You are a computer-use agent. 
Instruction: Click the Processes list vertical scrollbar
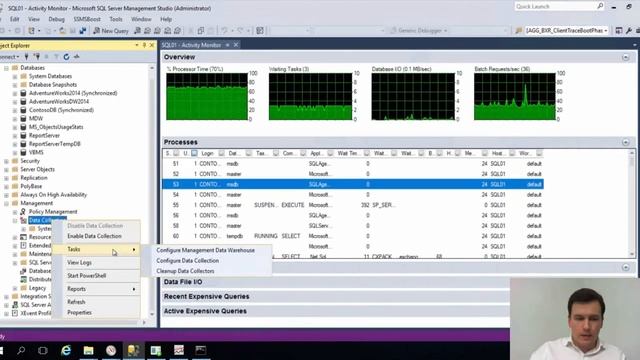click(x=632, y=204)
